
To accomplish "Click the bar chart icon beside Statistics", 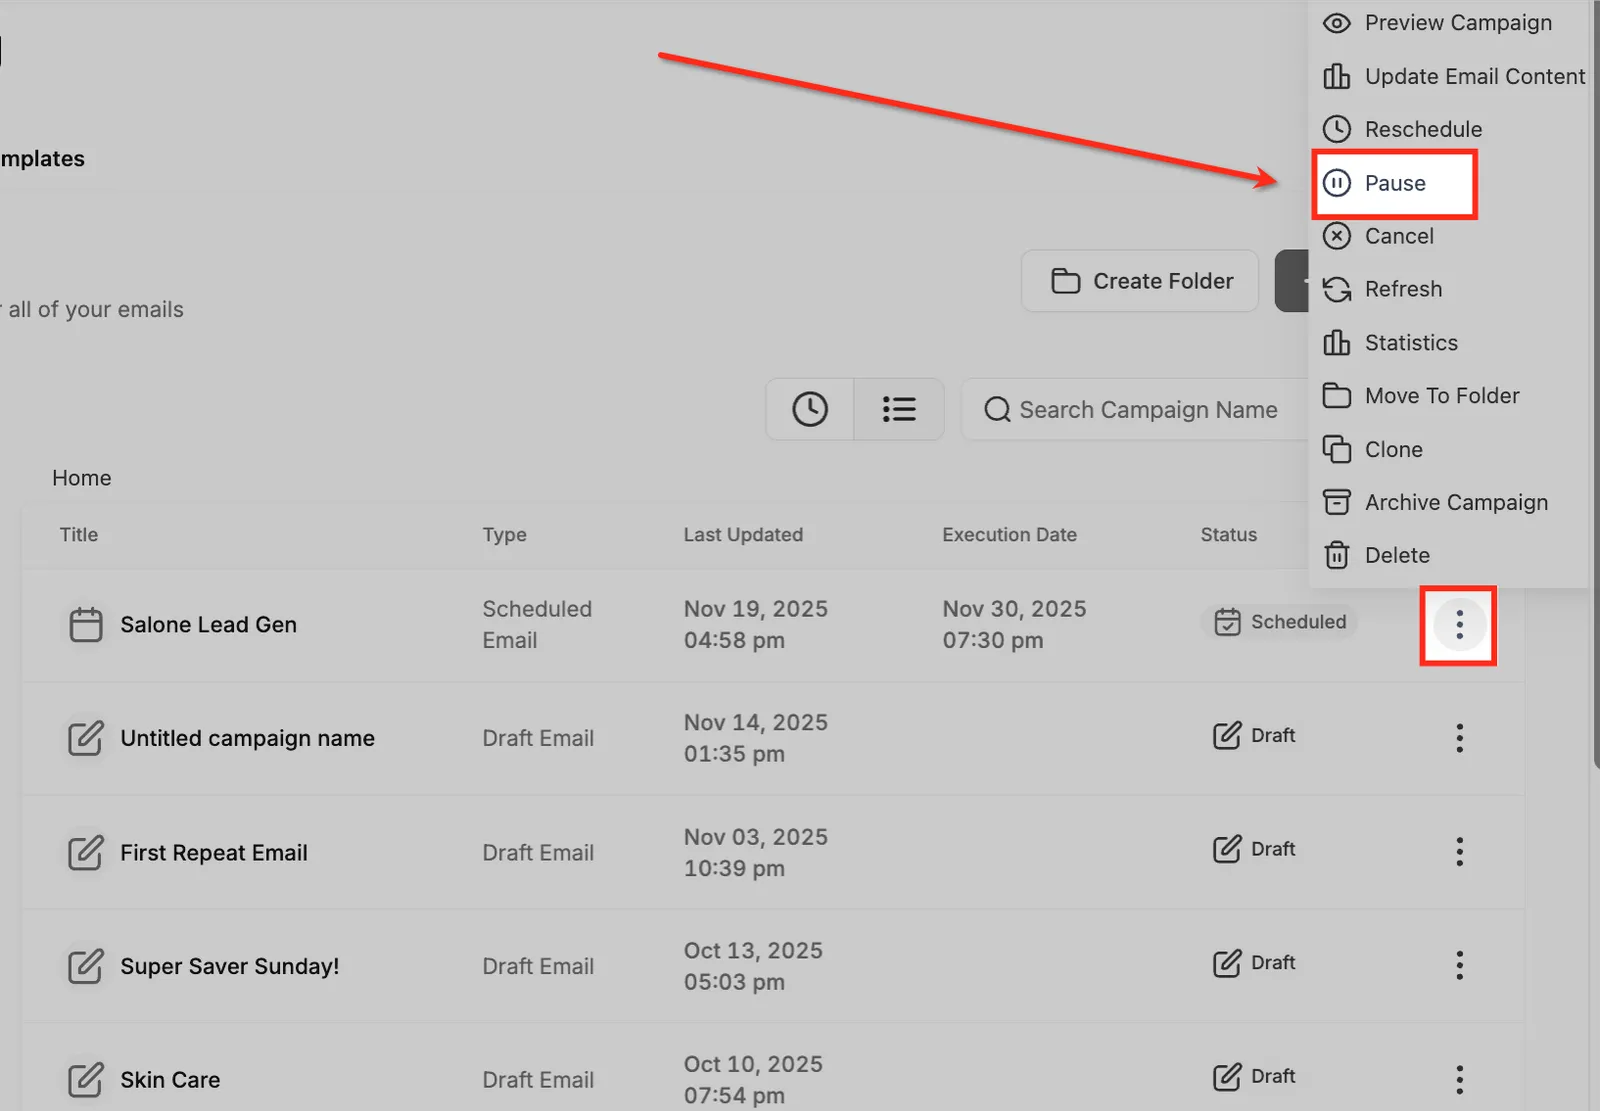I will click(x=1337, y=342).
